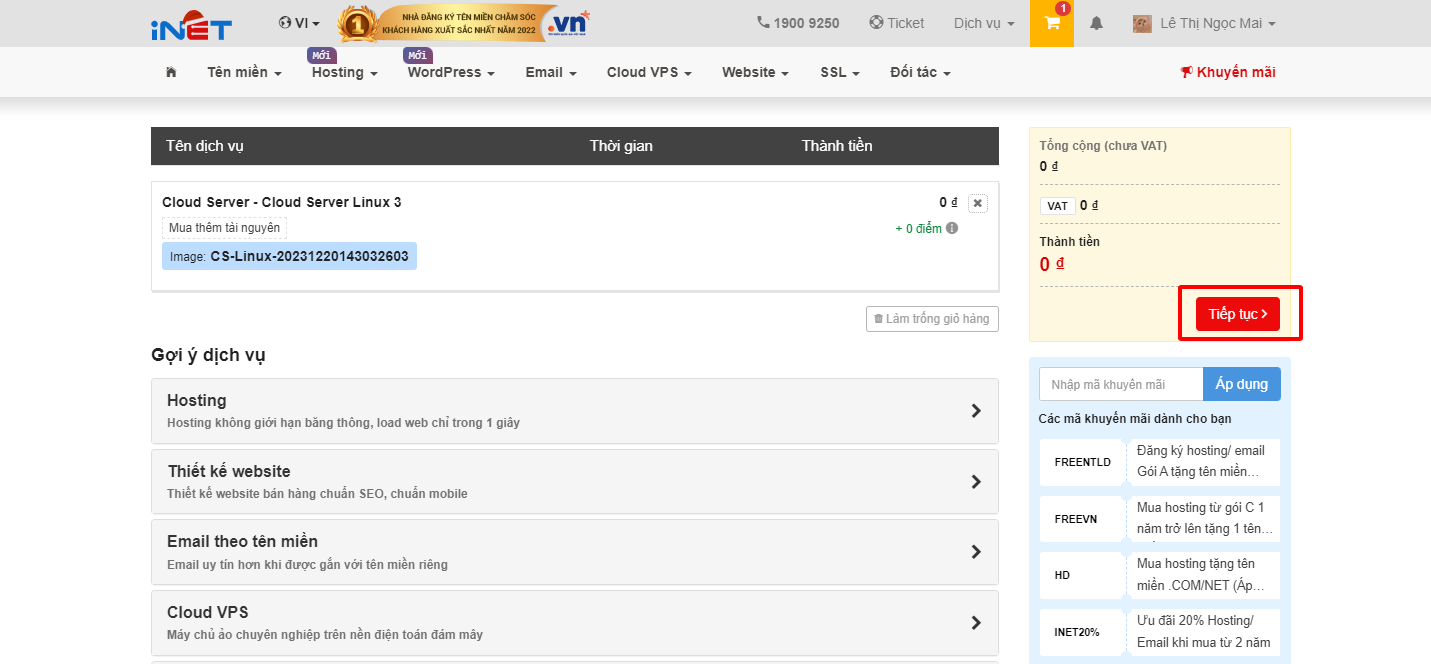
Task: Open the Khuyến mãi promotions link
Action: tap(1228, 72)
